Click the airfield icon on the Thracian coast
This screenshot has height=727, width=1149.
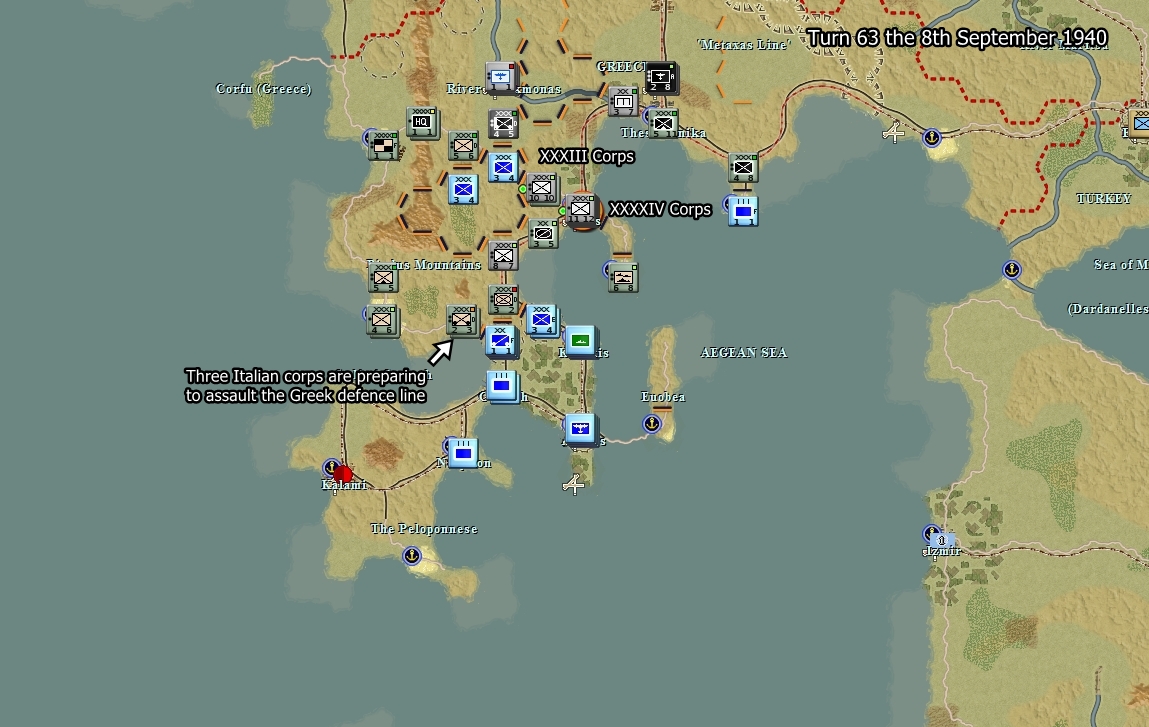click(893, 133)
